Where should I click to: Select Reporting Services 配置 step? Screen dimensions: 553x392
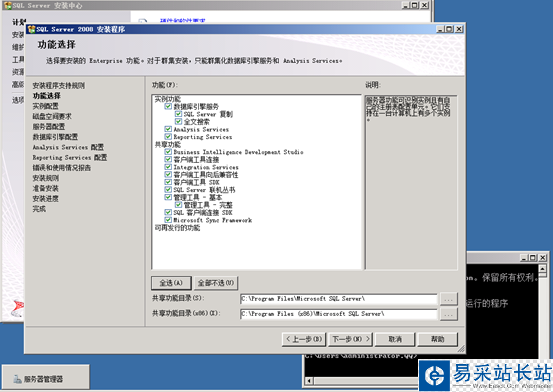click(70, 157)
